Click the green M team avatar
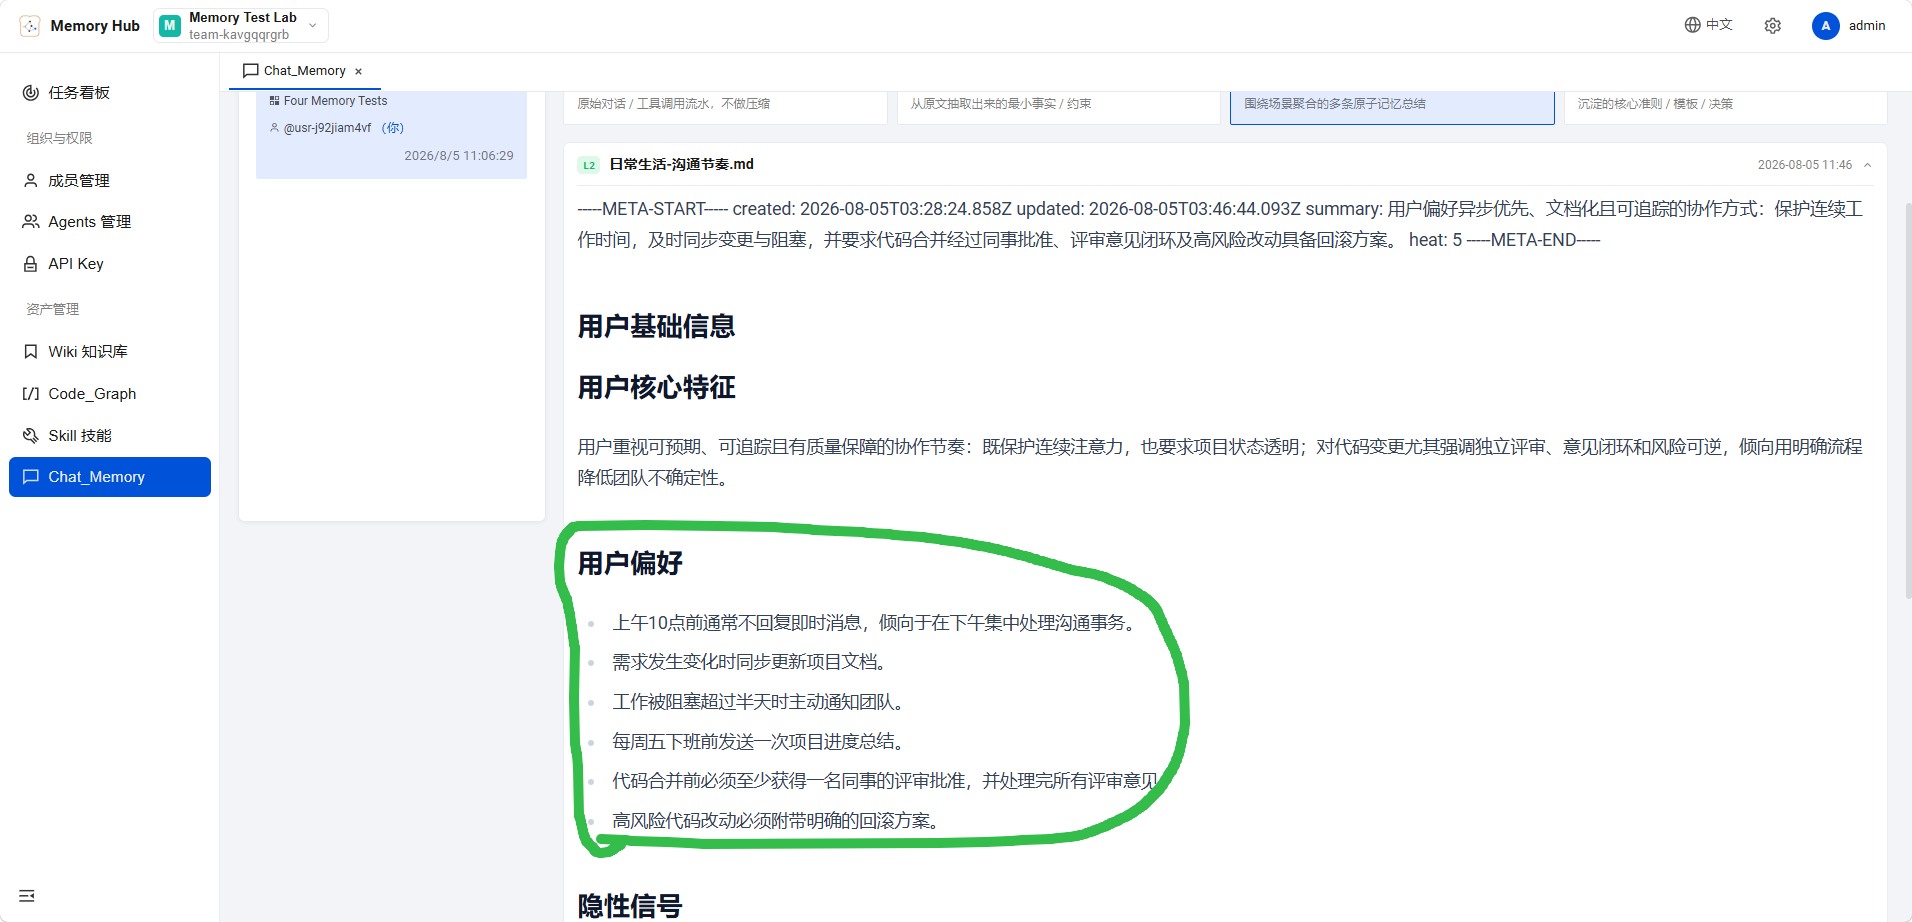The width and height of the screenshot is (1912, 922). [x=170, y=26]
